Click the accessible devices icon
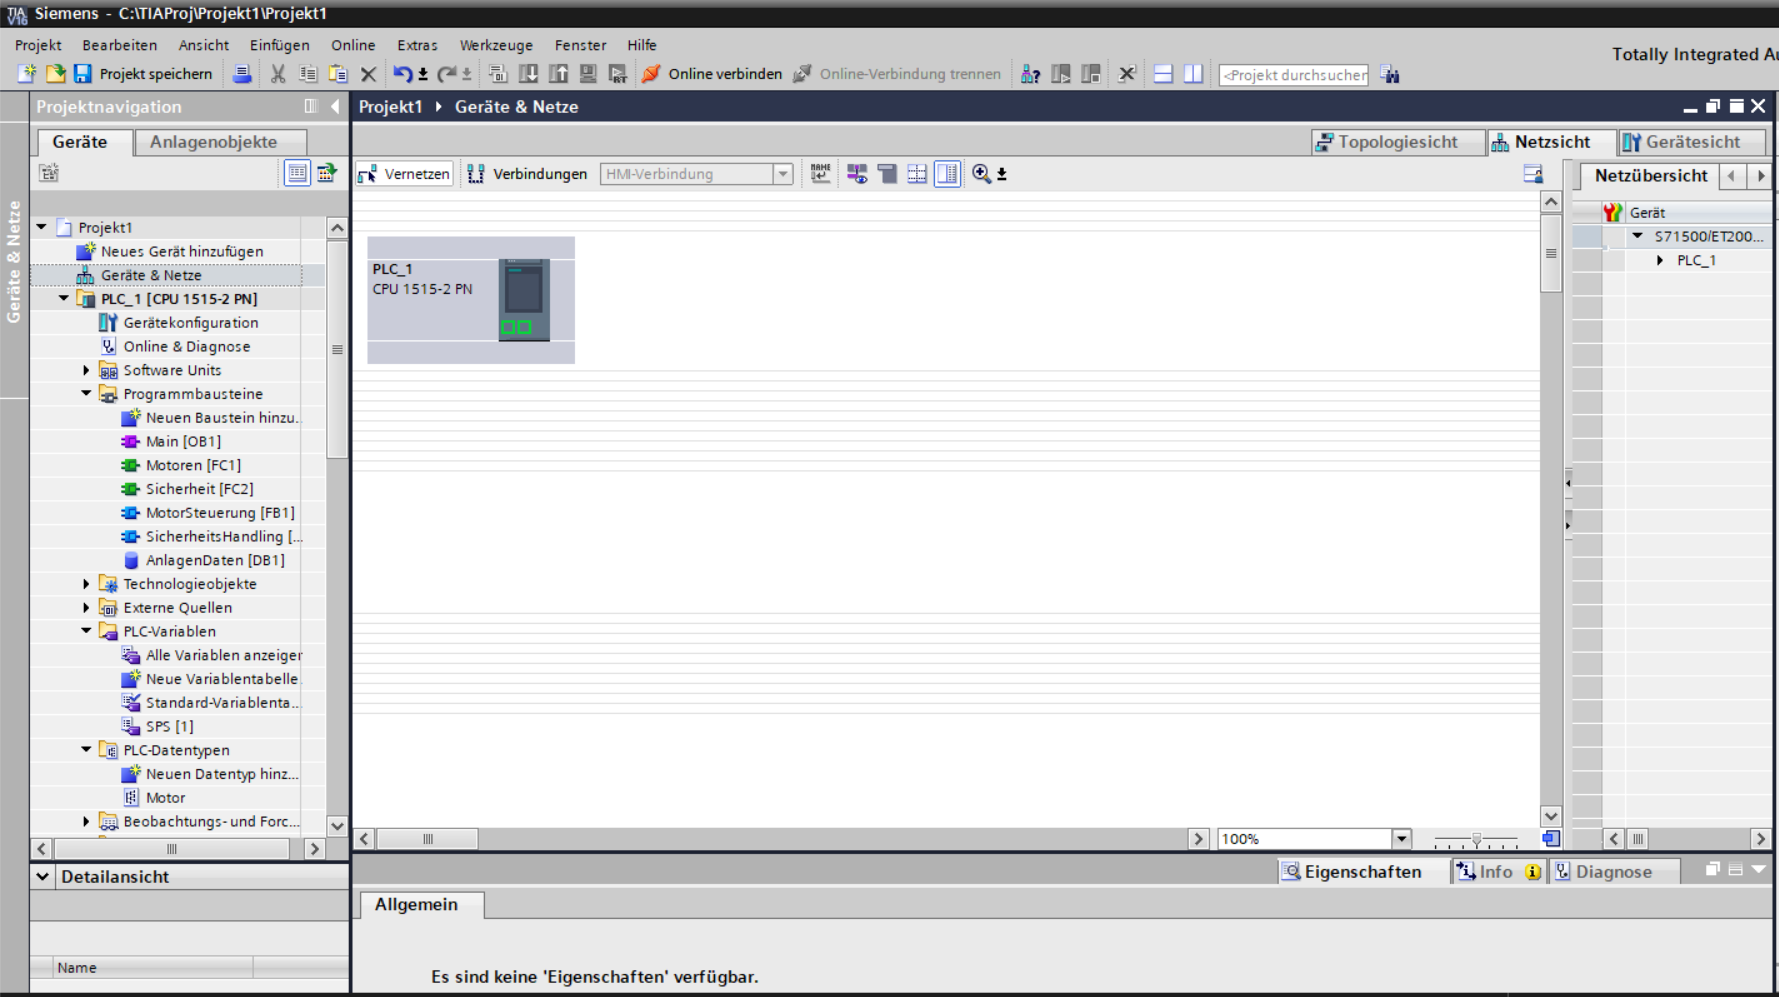 tap(1030, 74)
